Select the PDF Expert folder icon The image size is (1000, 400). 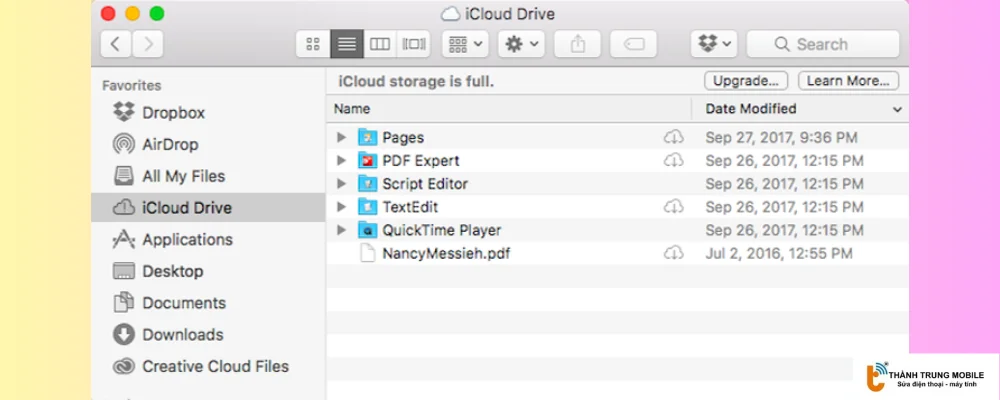click(x=367, y=161)
